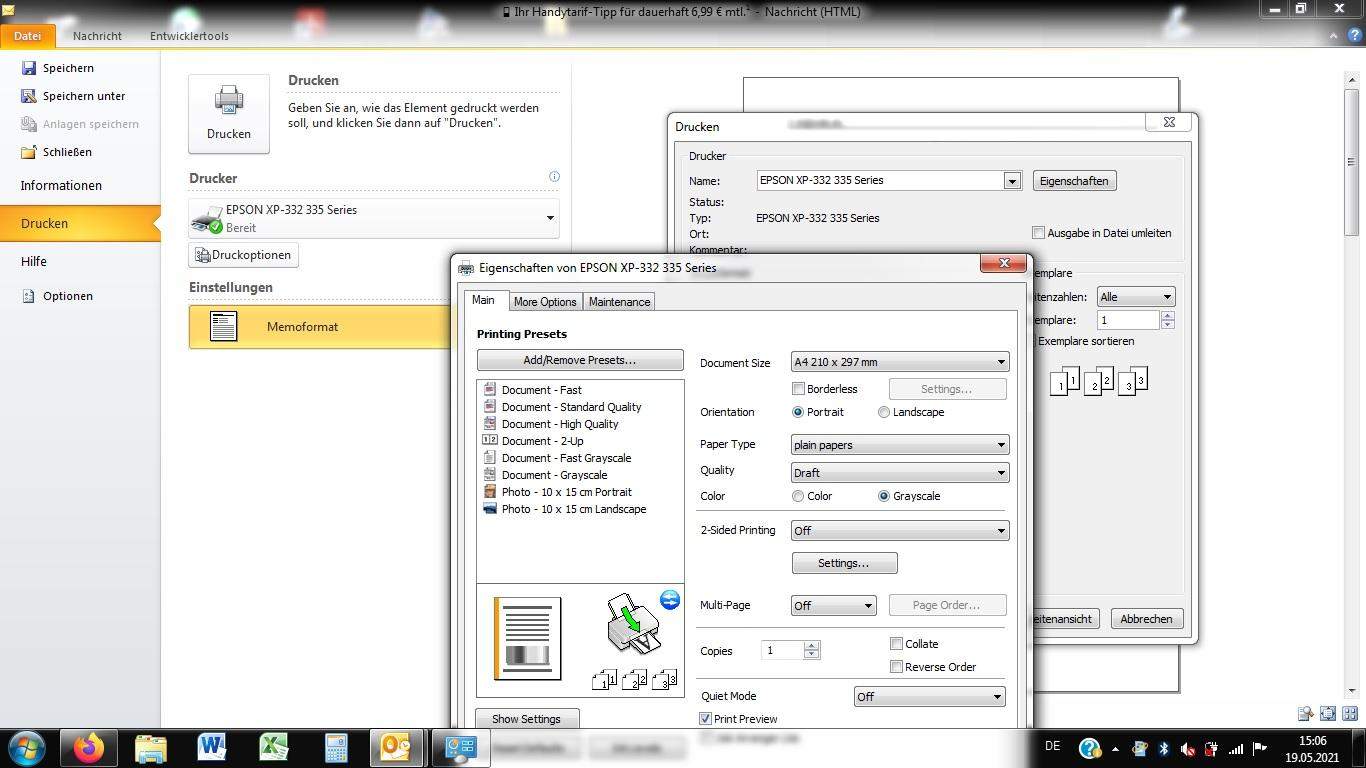Screen dimensions: 1366x768
Task: Click the Speichern unter icon
Action: click(x=28, y=96)
